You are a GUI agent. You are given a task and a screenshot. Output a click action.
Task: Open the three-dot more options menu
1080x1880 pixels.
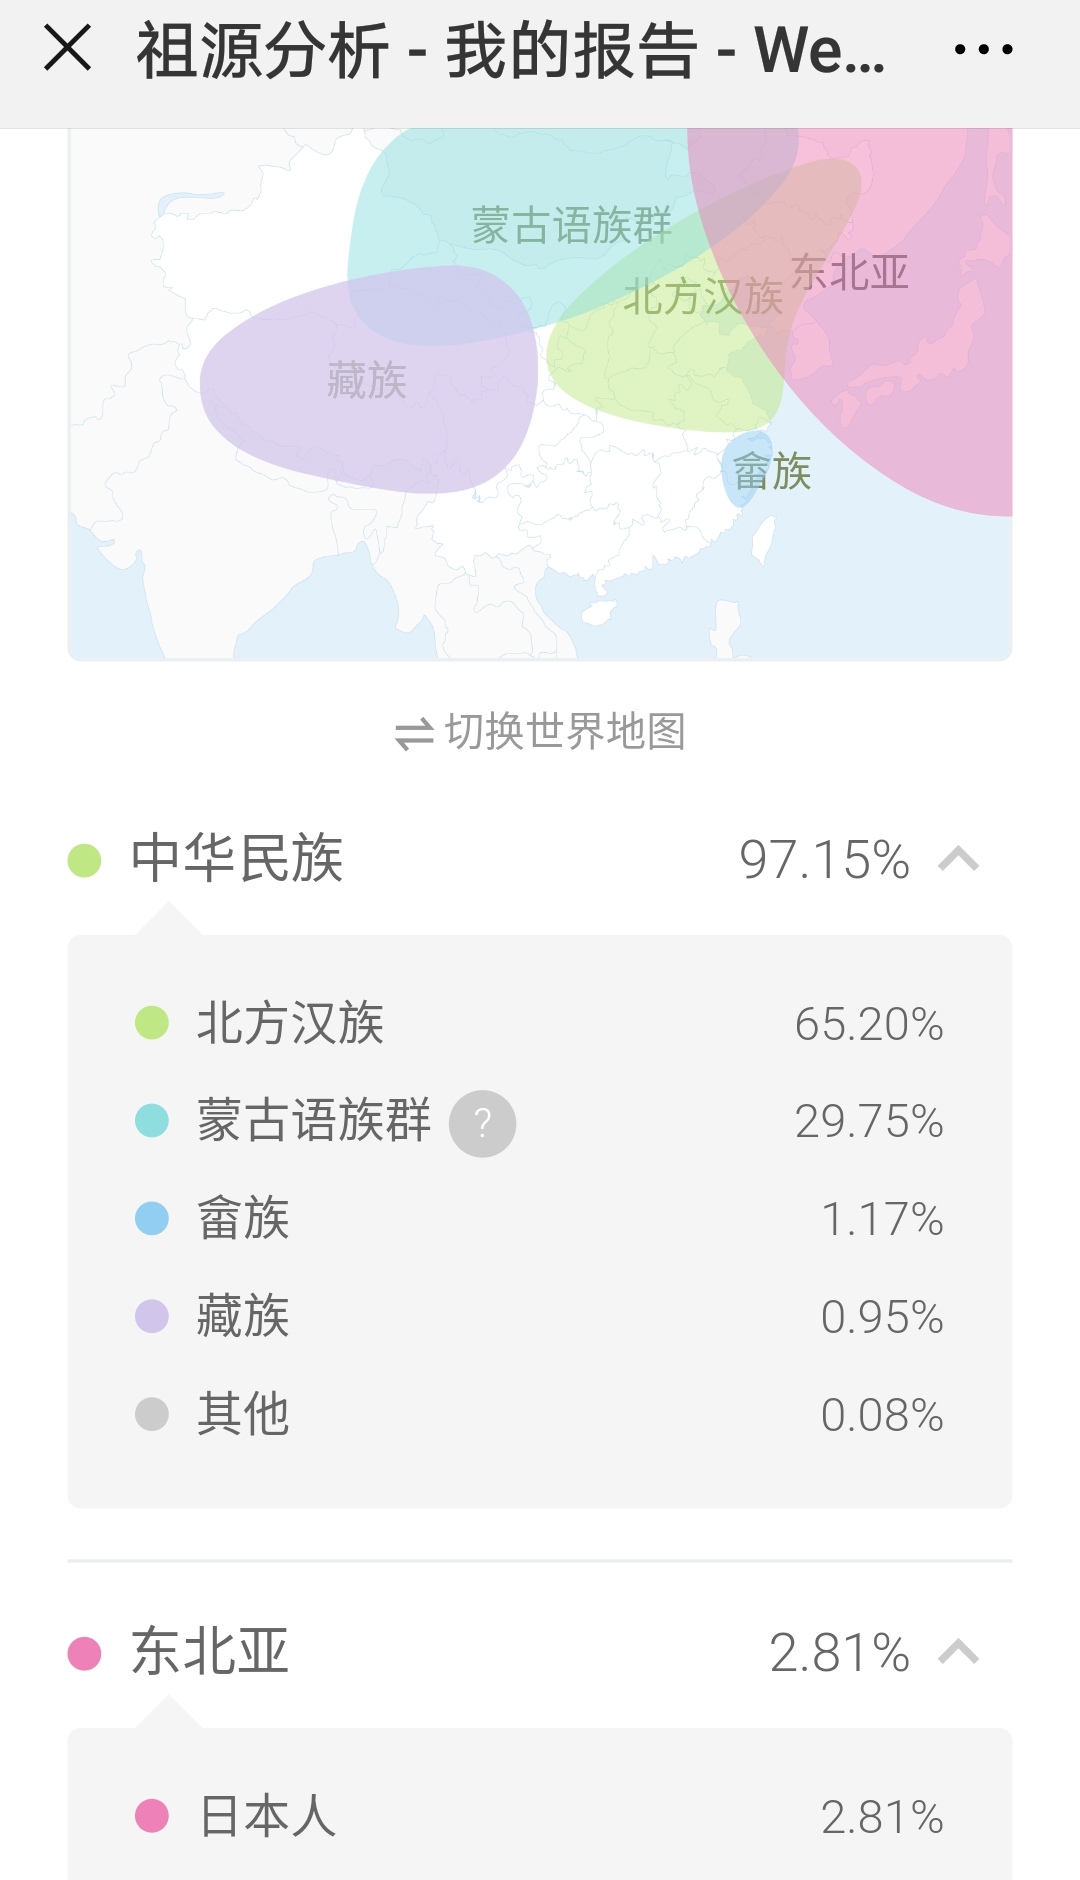tap(983, 49)
